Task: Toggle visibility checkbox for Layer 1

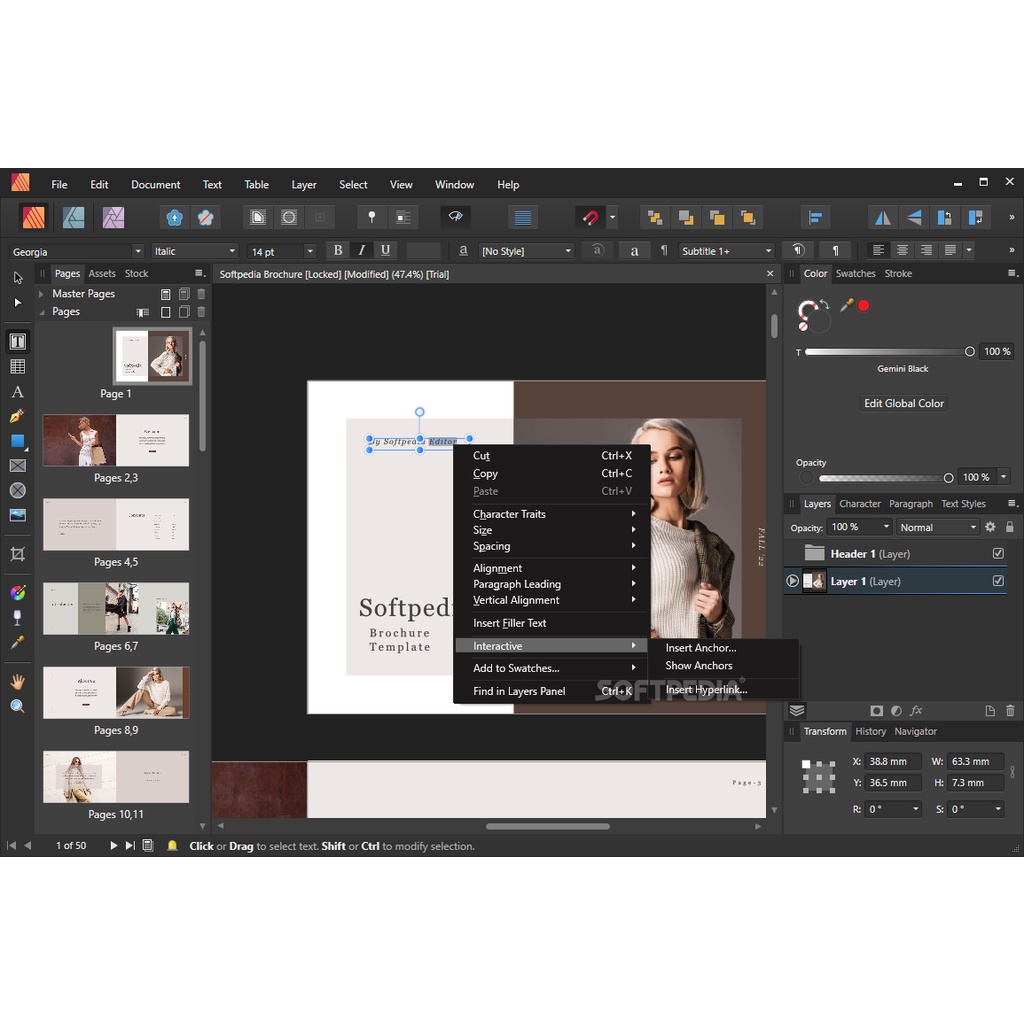Action: click(998, 581)
